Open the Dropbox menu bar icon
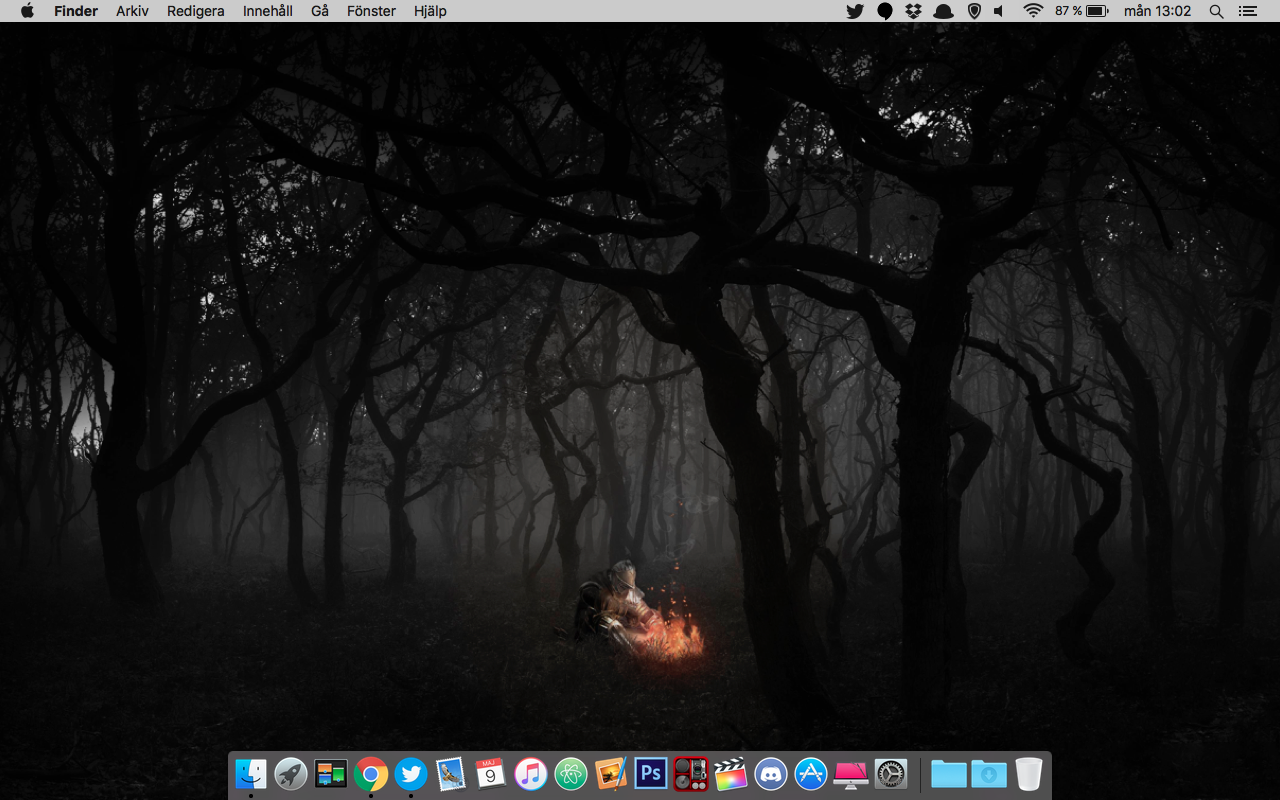 [913, 11]
